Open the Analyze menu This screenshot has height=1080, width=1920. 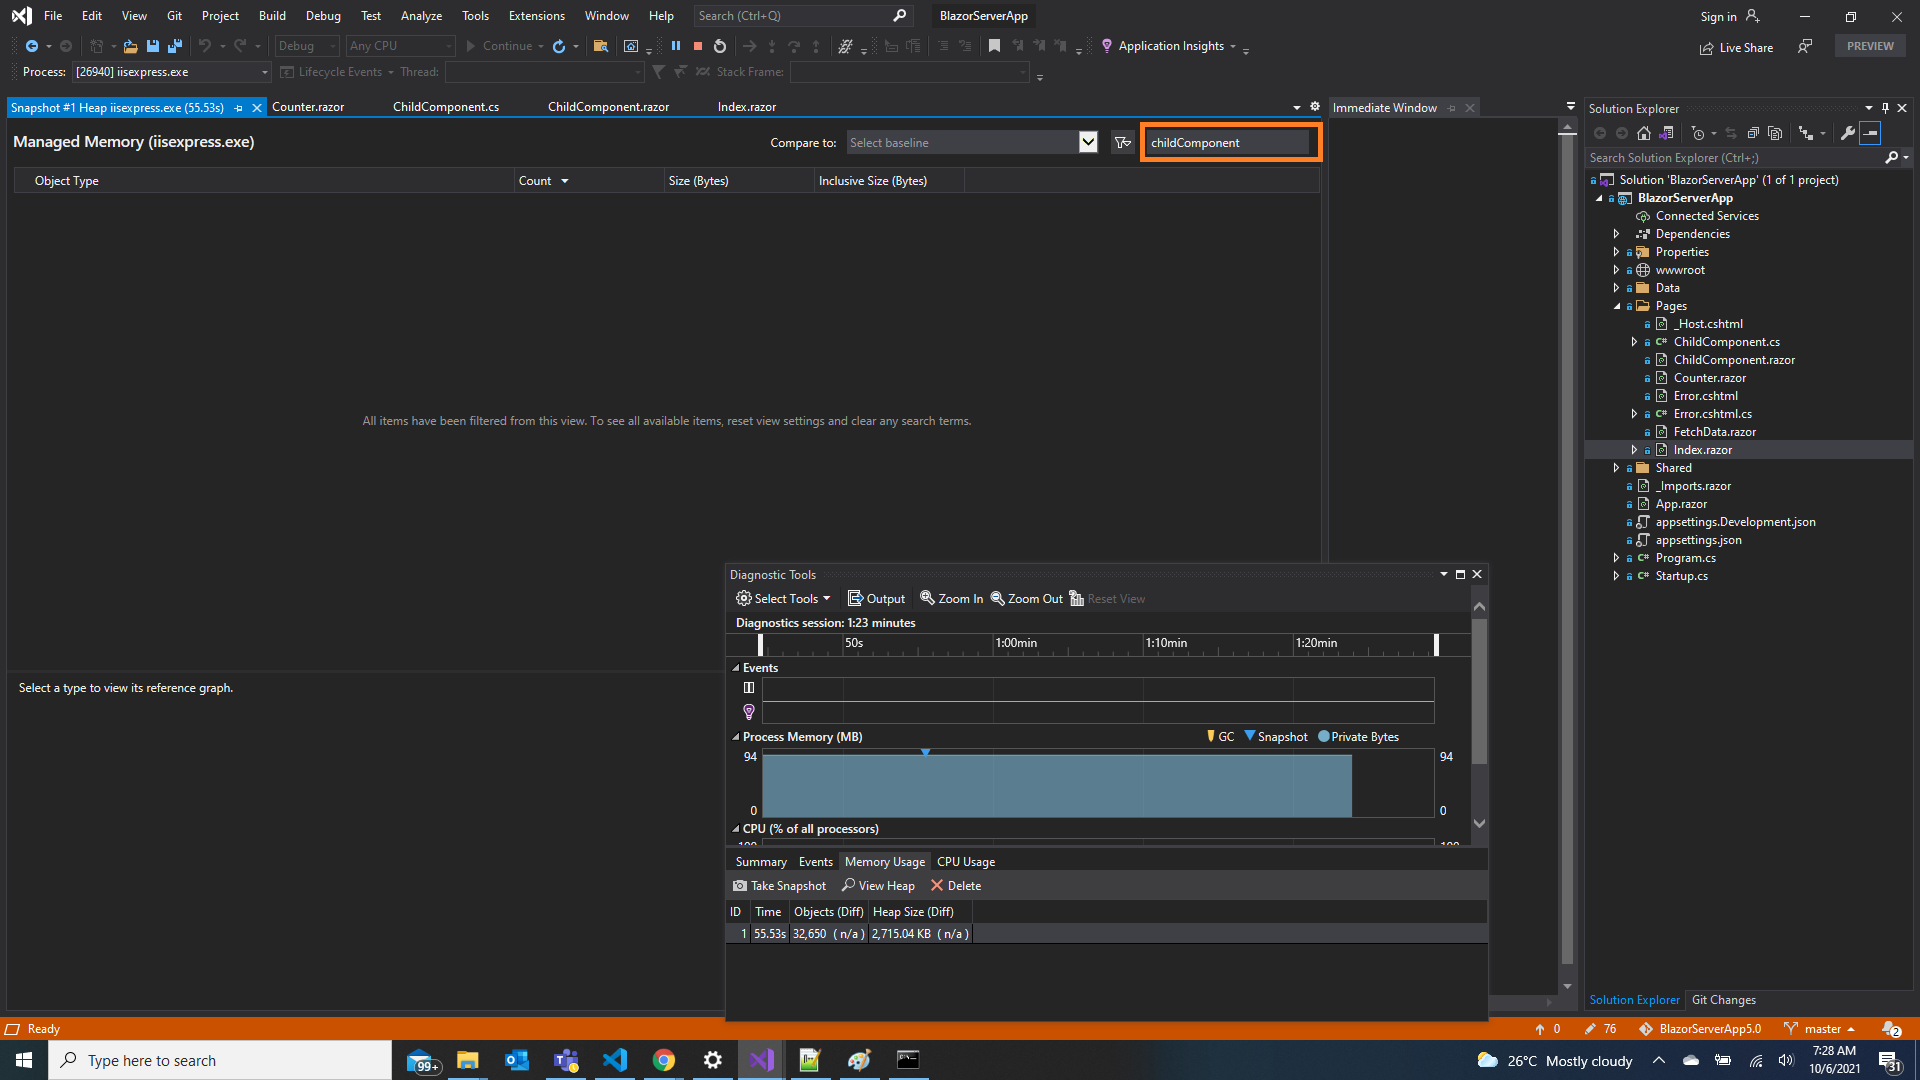click(421, 16)
